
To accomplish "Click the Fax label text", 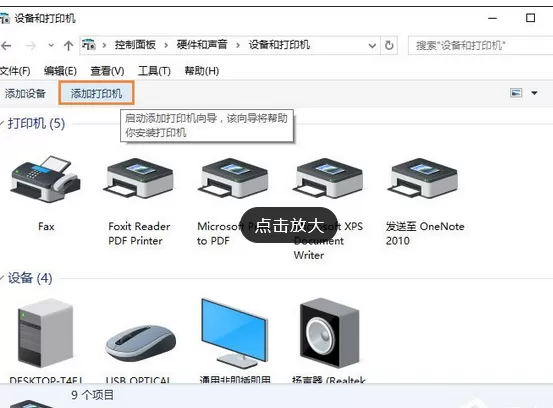I will pyautogui.click(x=46, y=226).
